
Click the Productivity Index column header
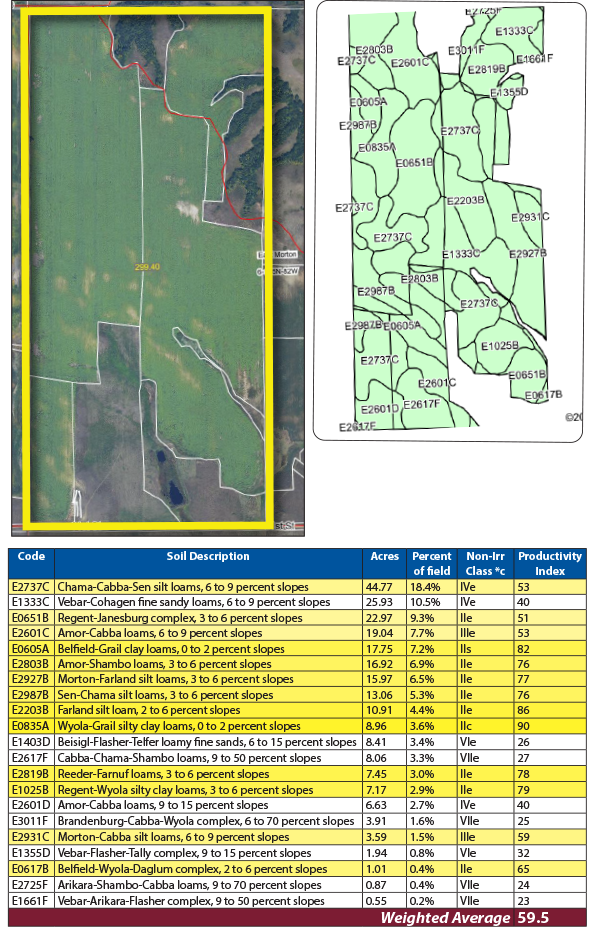coord(550,563)
